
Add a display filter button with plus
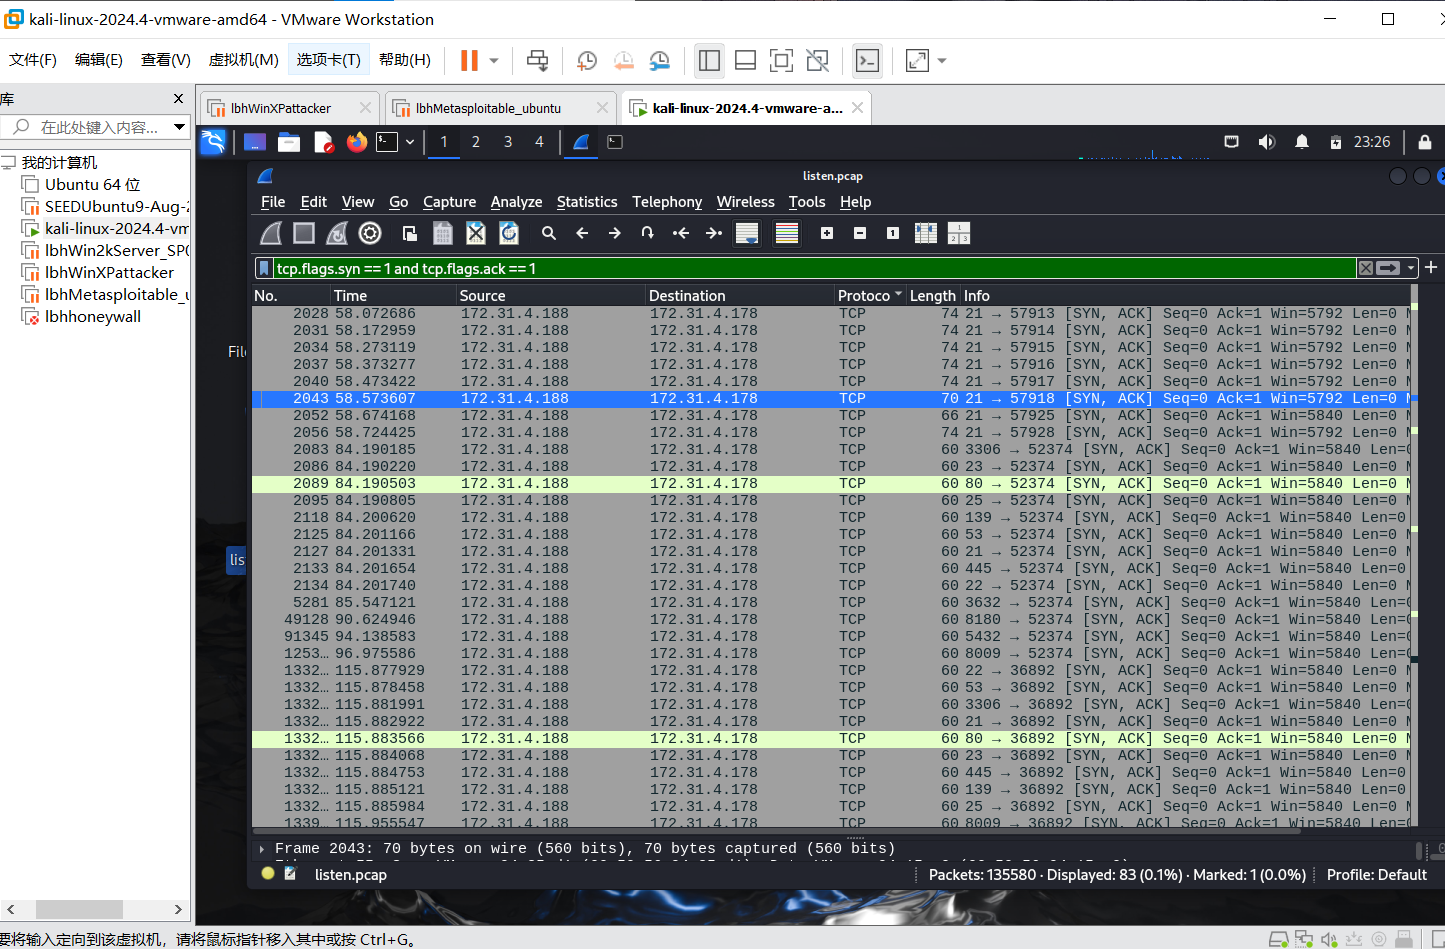pyautogui.click(x=1431, y=267)
